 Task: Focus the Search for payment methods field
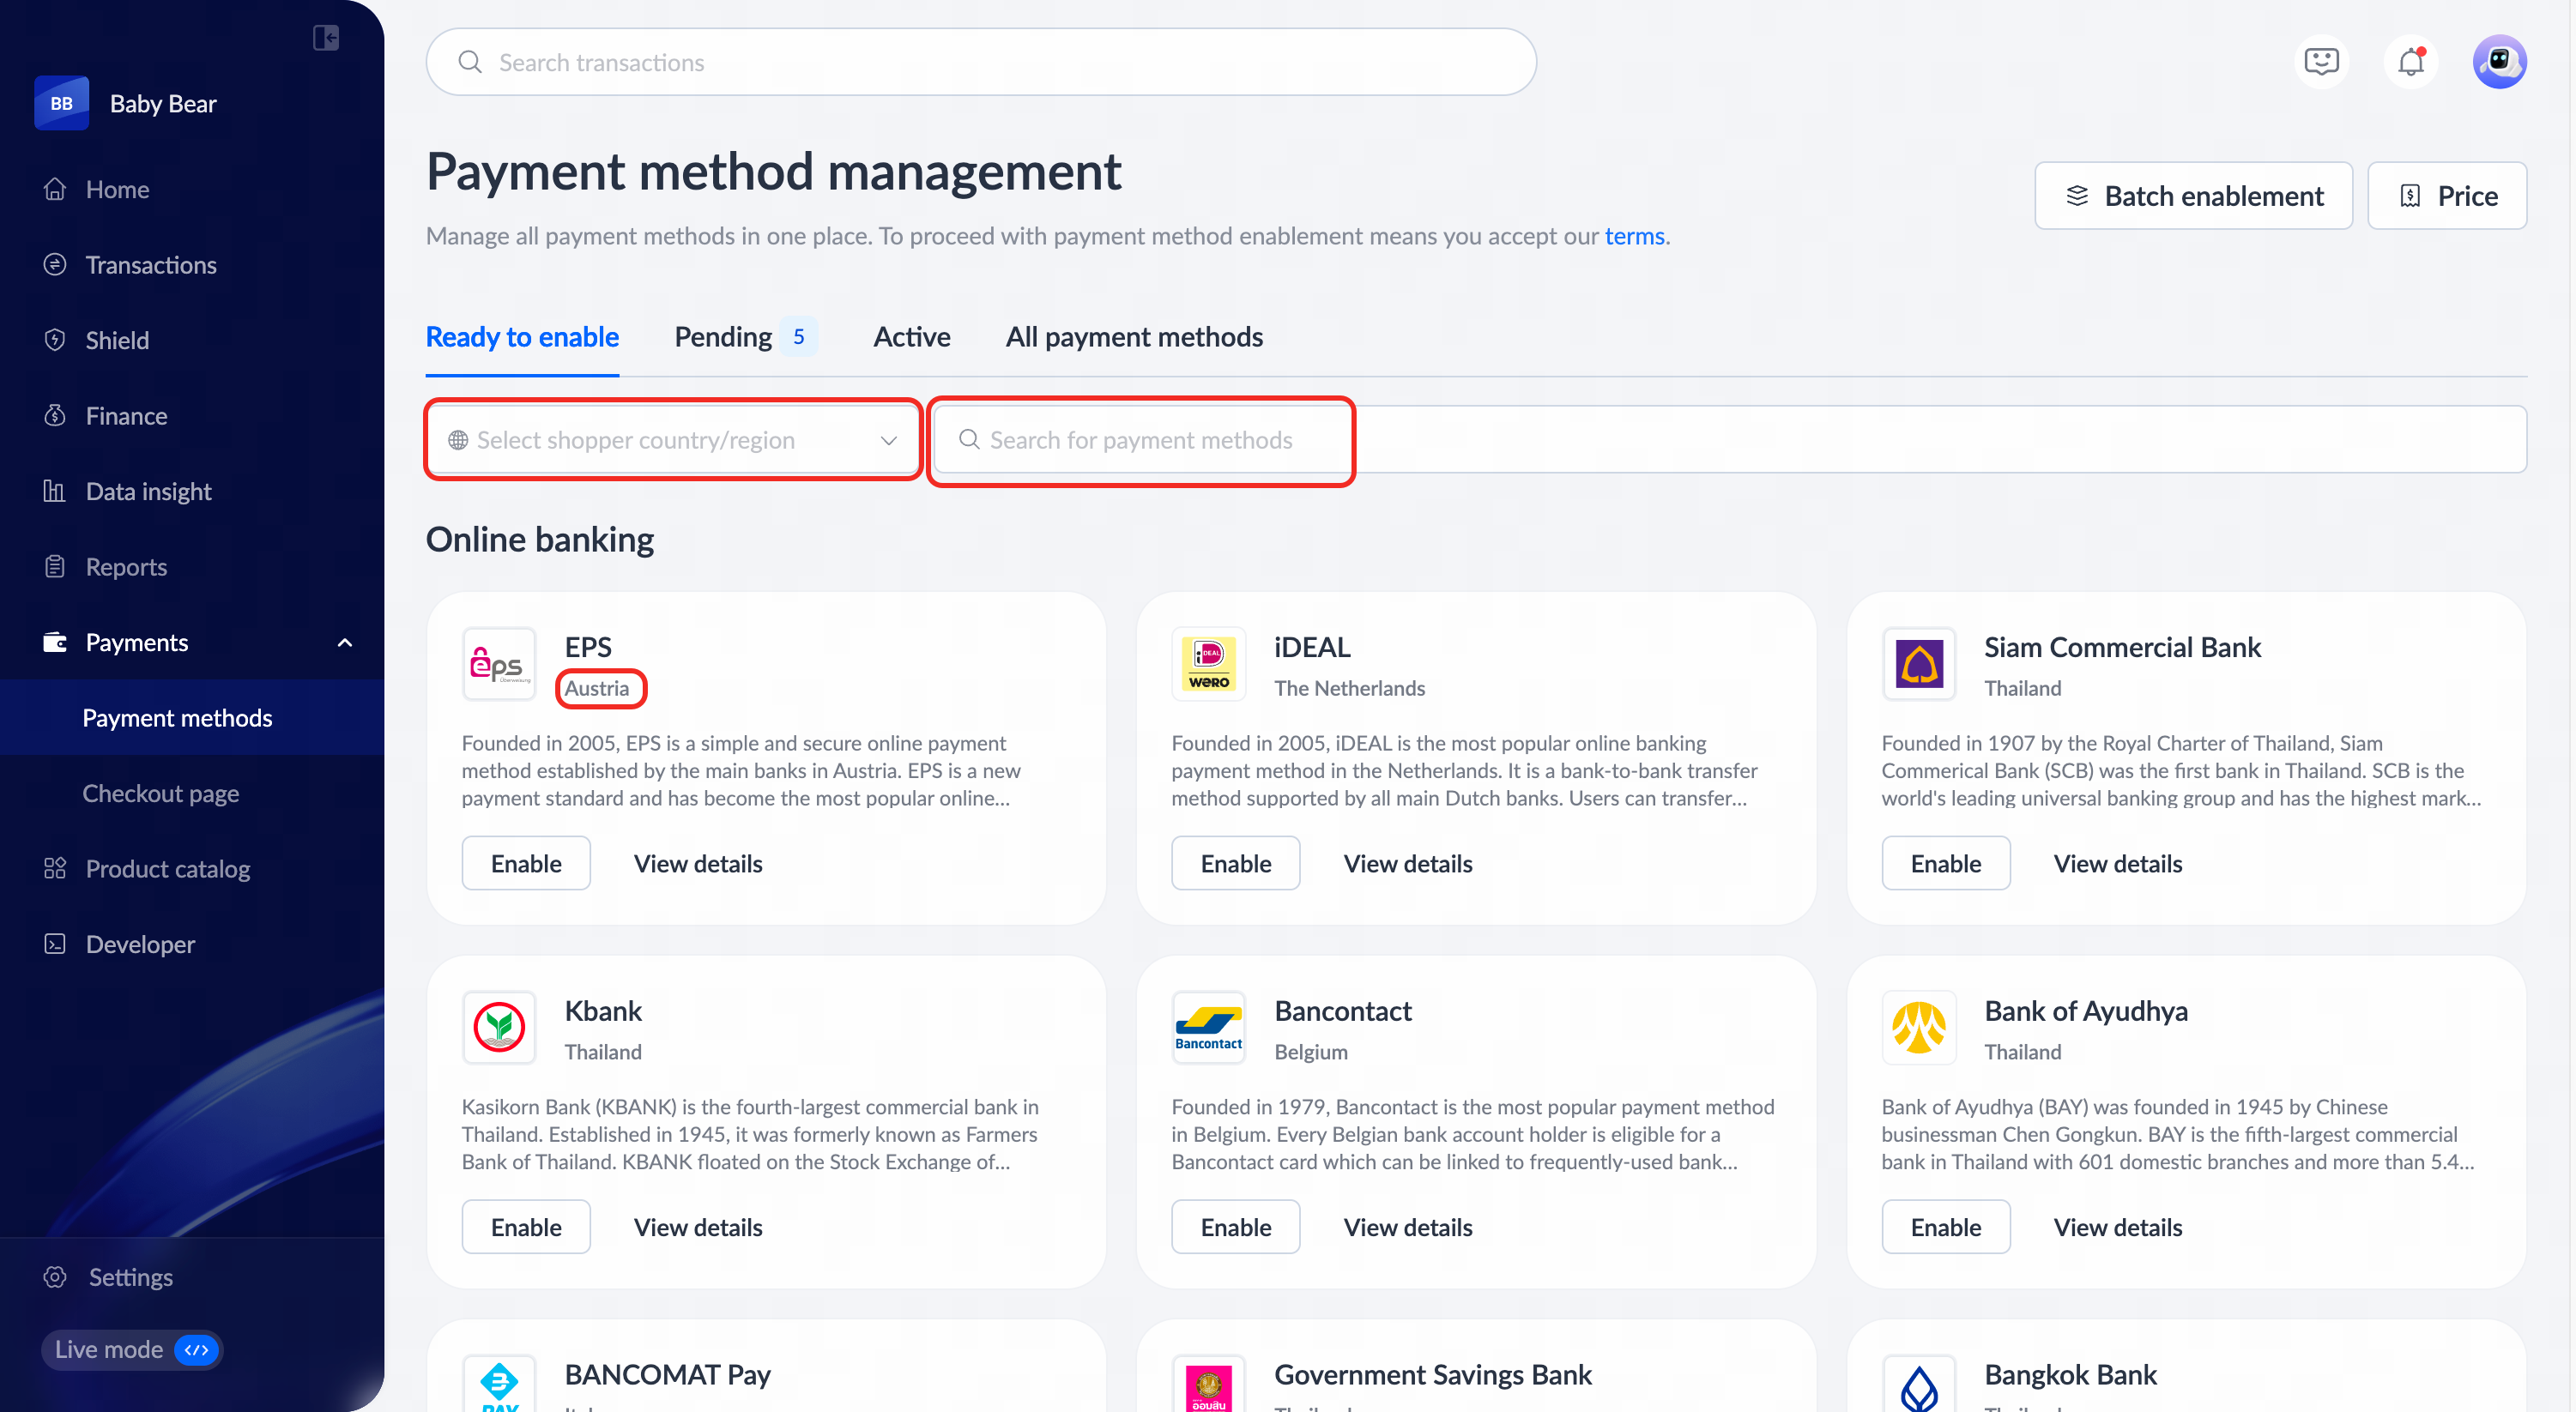[1141, 440]
